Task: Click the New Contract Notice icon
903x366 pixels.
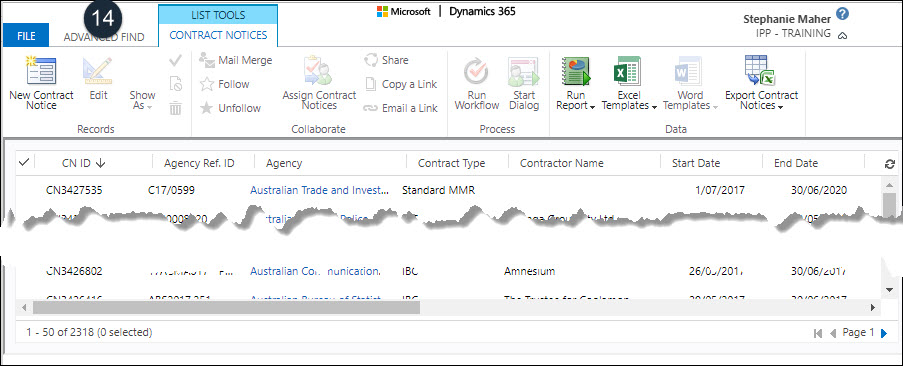Action: coord(41,71)
